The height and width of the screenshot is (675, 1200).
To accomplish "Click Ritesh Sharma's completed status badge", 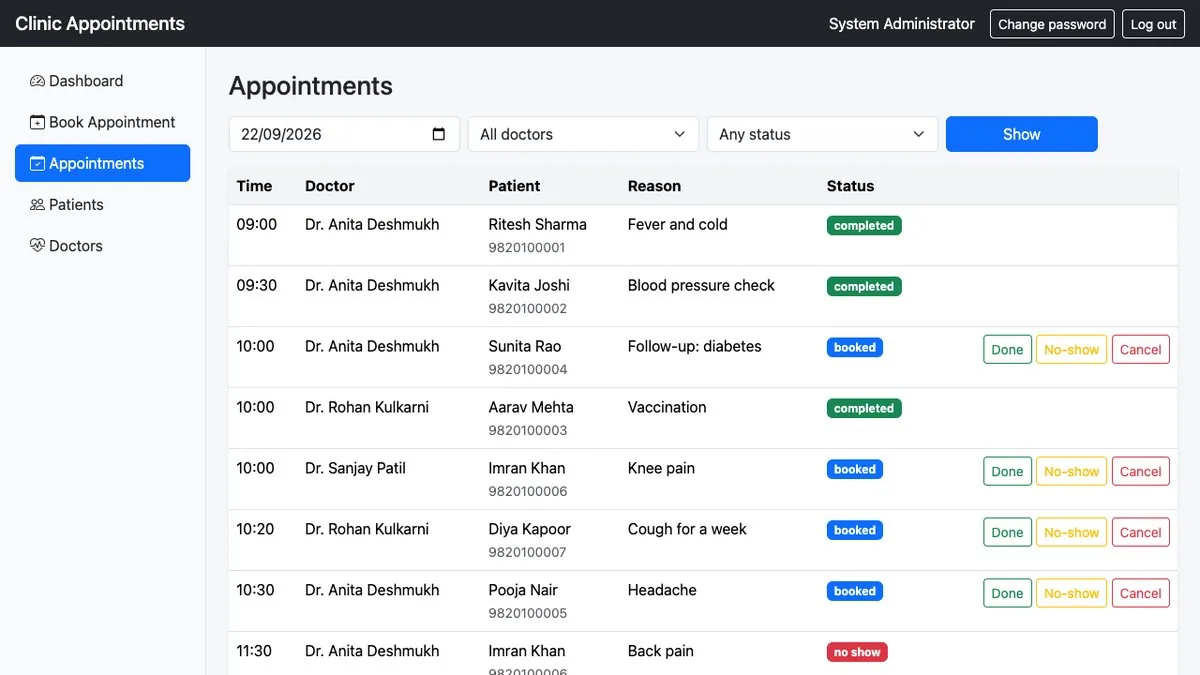I will coord(864,226).
